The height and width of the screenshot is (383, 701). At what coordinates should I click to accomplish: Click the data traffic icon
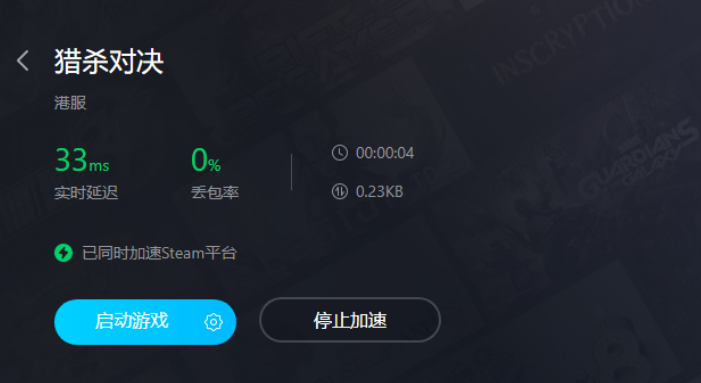(x=340, y=192)
